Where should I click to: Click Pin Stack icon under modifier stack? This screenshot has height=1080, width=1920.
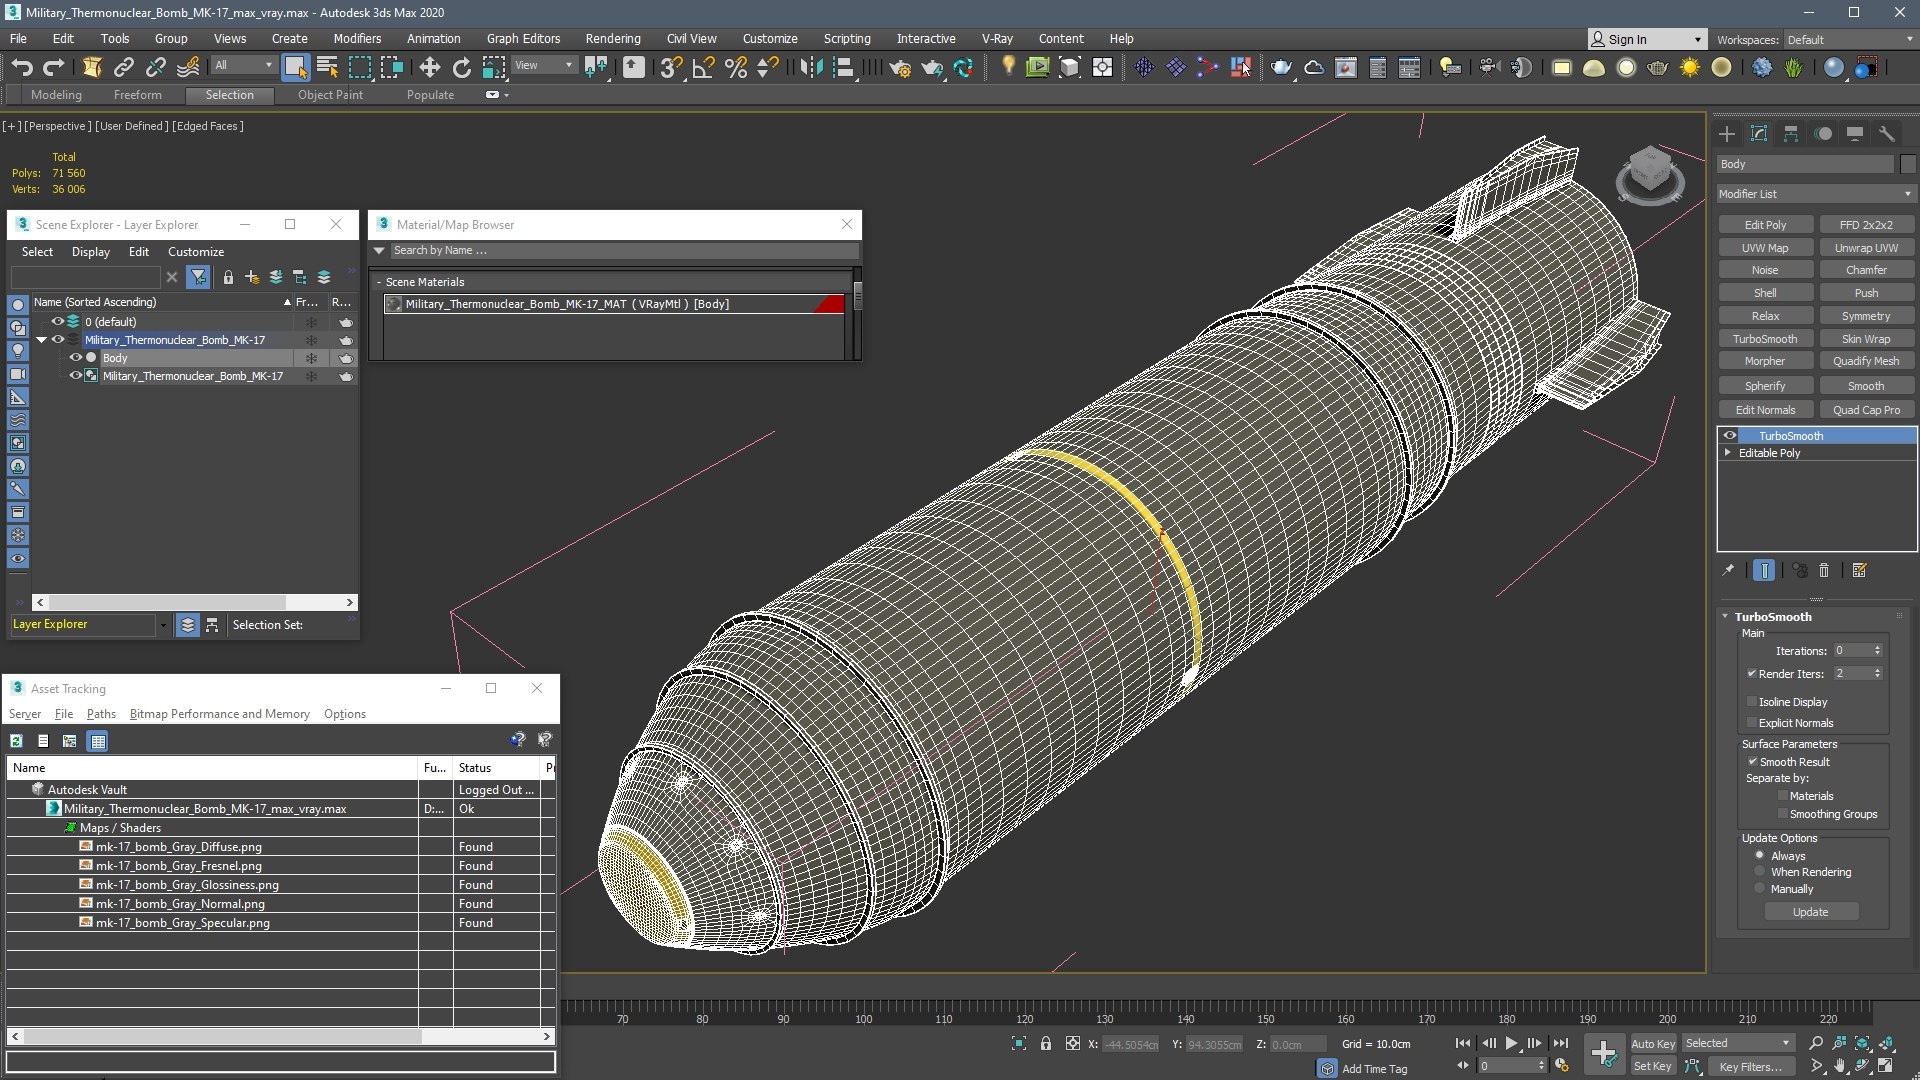[x=1728, y=570]
